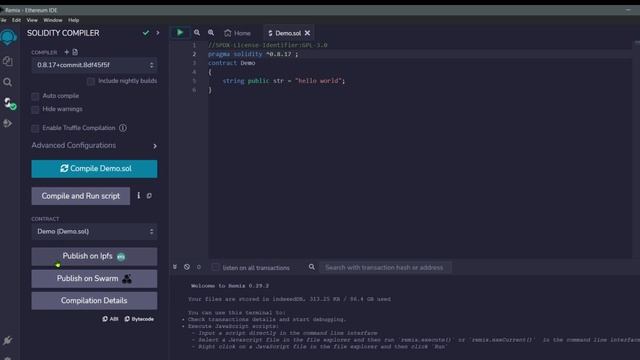The image size is (640, 360).
Task: Open the View menu
Action: (32, 20)
